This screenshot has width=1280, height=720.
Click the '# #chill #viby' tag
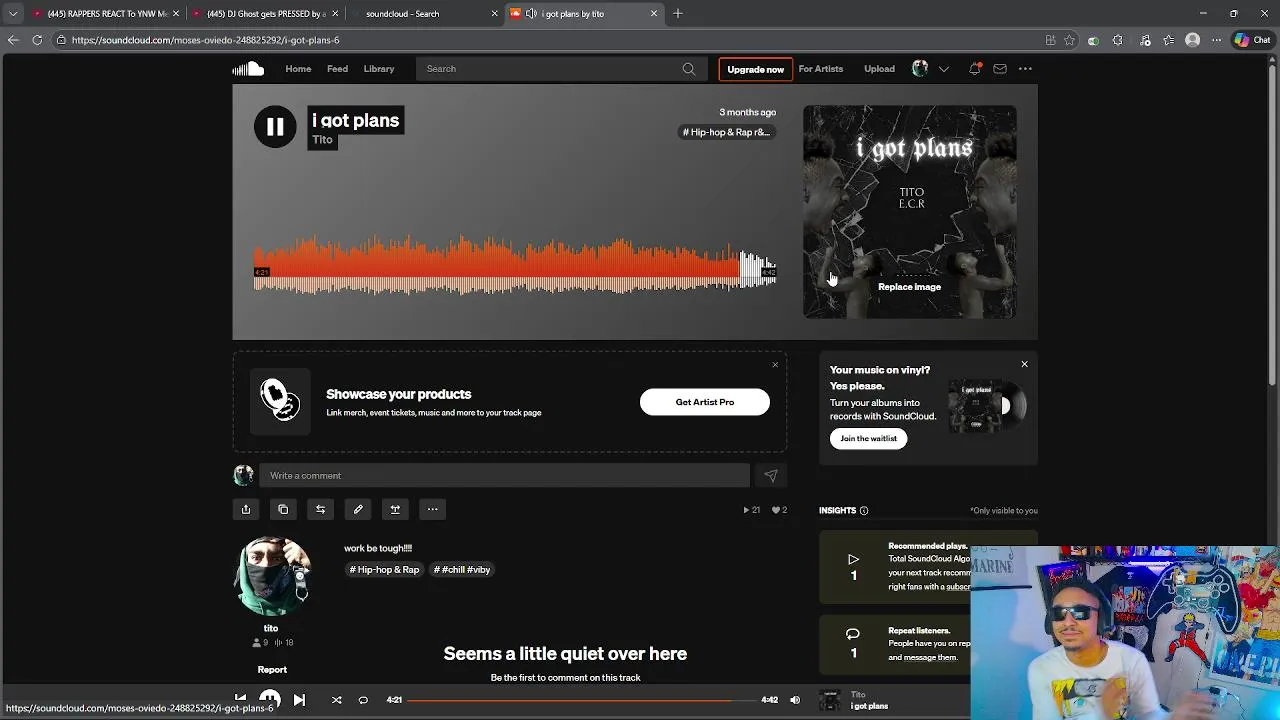click(x=462, y=570)
